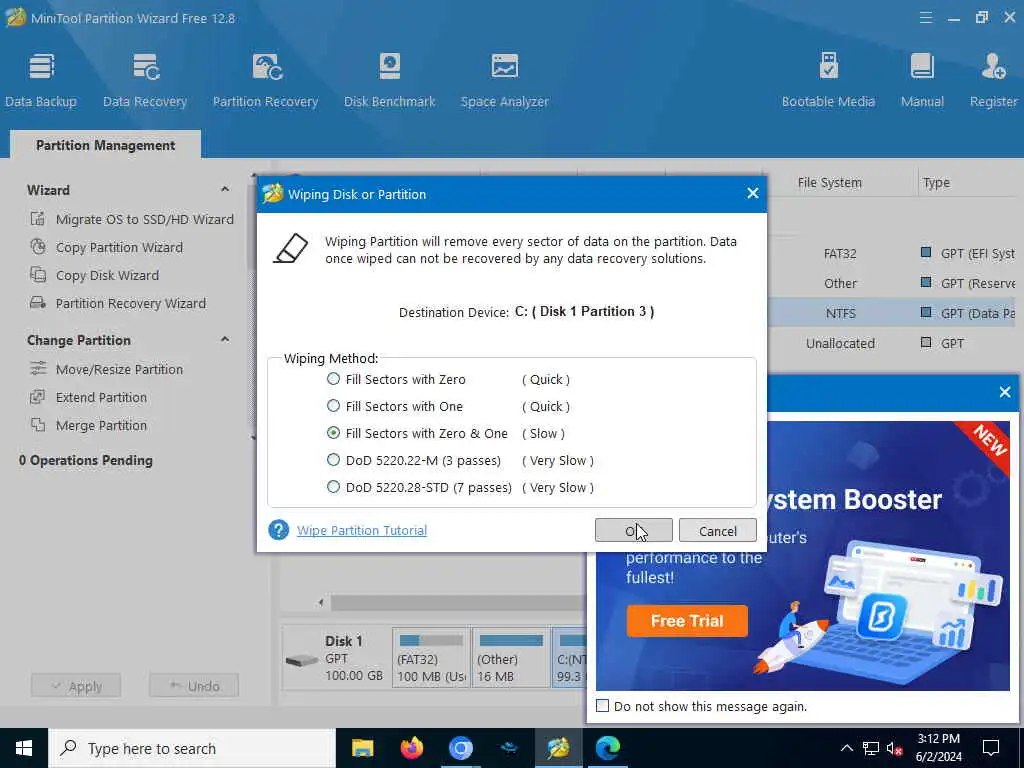The image size is (1024, 768).
Task: Create Bootable Media
Action: click(x=828, y=79)
